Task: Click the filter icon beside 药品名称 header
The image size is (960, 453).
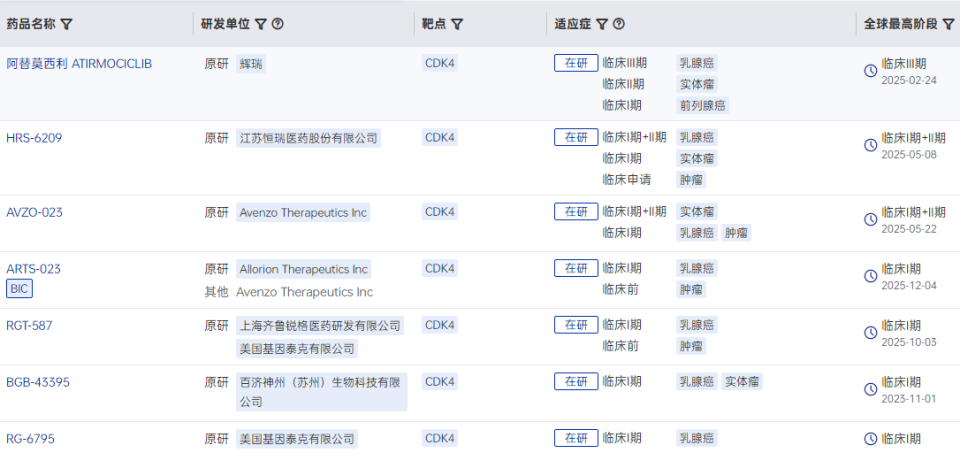Action: pyautogui.click(x=66, y=24)
